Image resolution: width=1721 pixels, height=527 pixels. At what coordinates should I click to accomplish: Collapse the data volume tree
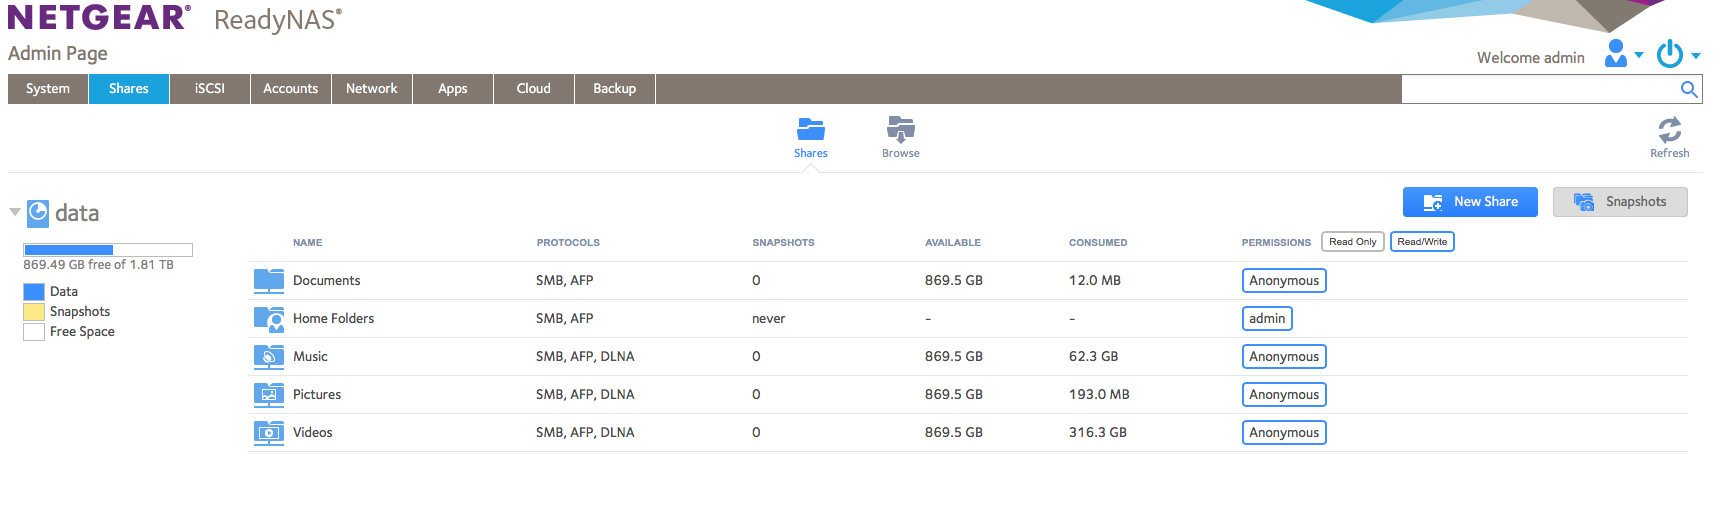click(15, 212)
